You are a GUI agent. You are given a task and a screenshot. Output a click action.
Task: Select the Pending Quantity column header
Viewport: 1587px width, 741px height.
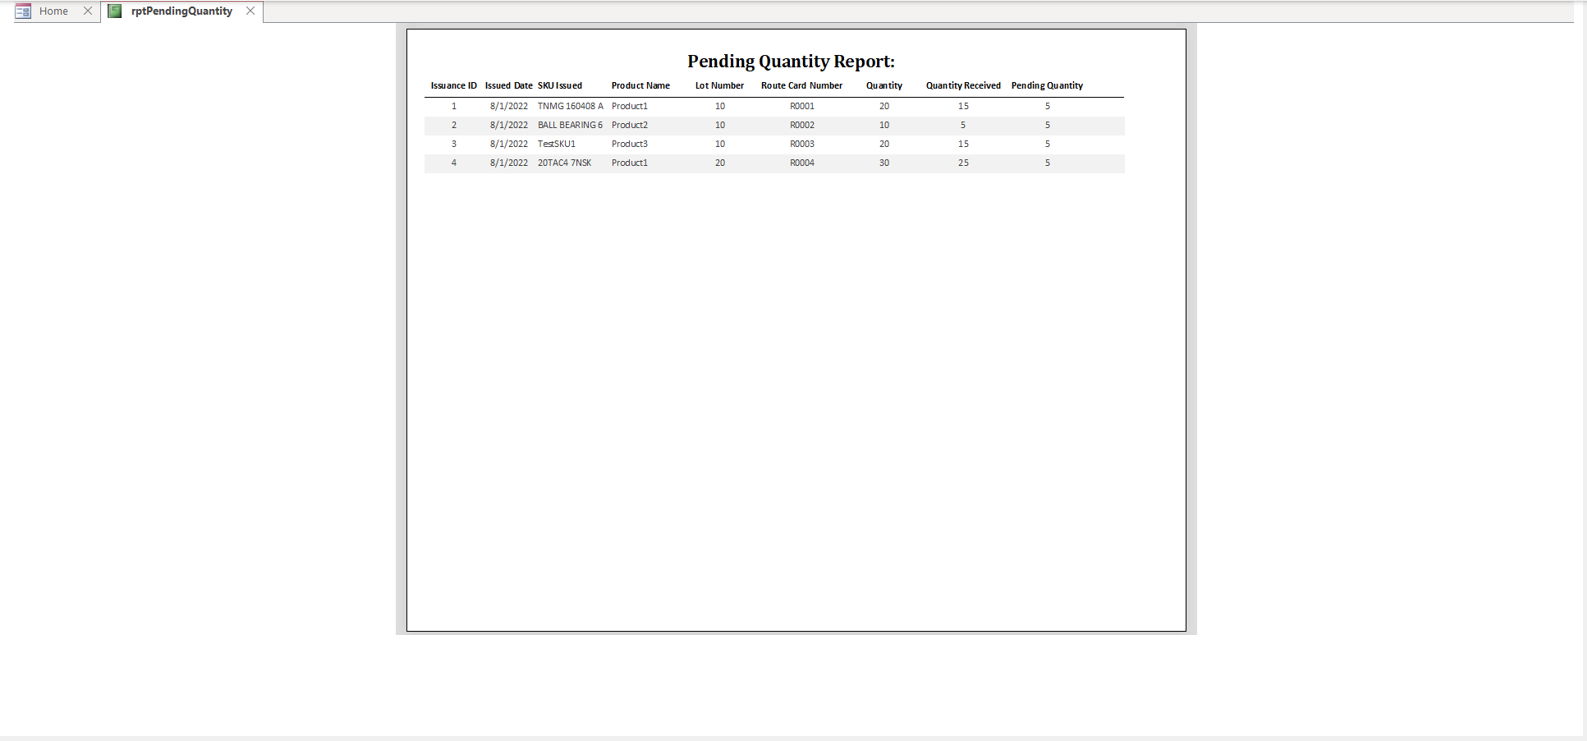1046,86
